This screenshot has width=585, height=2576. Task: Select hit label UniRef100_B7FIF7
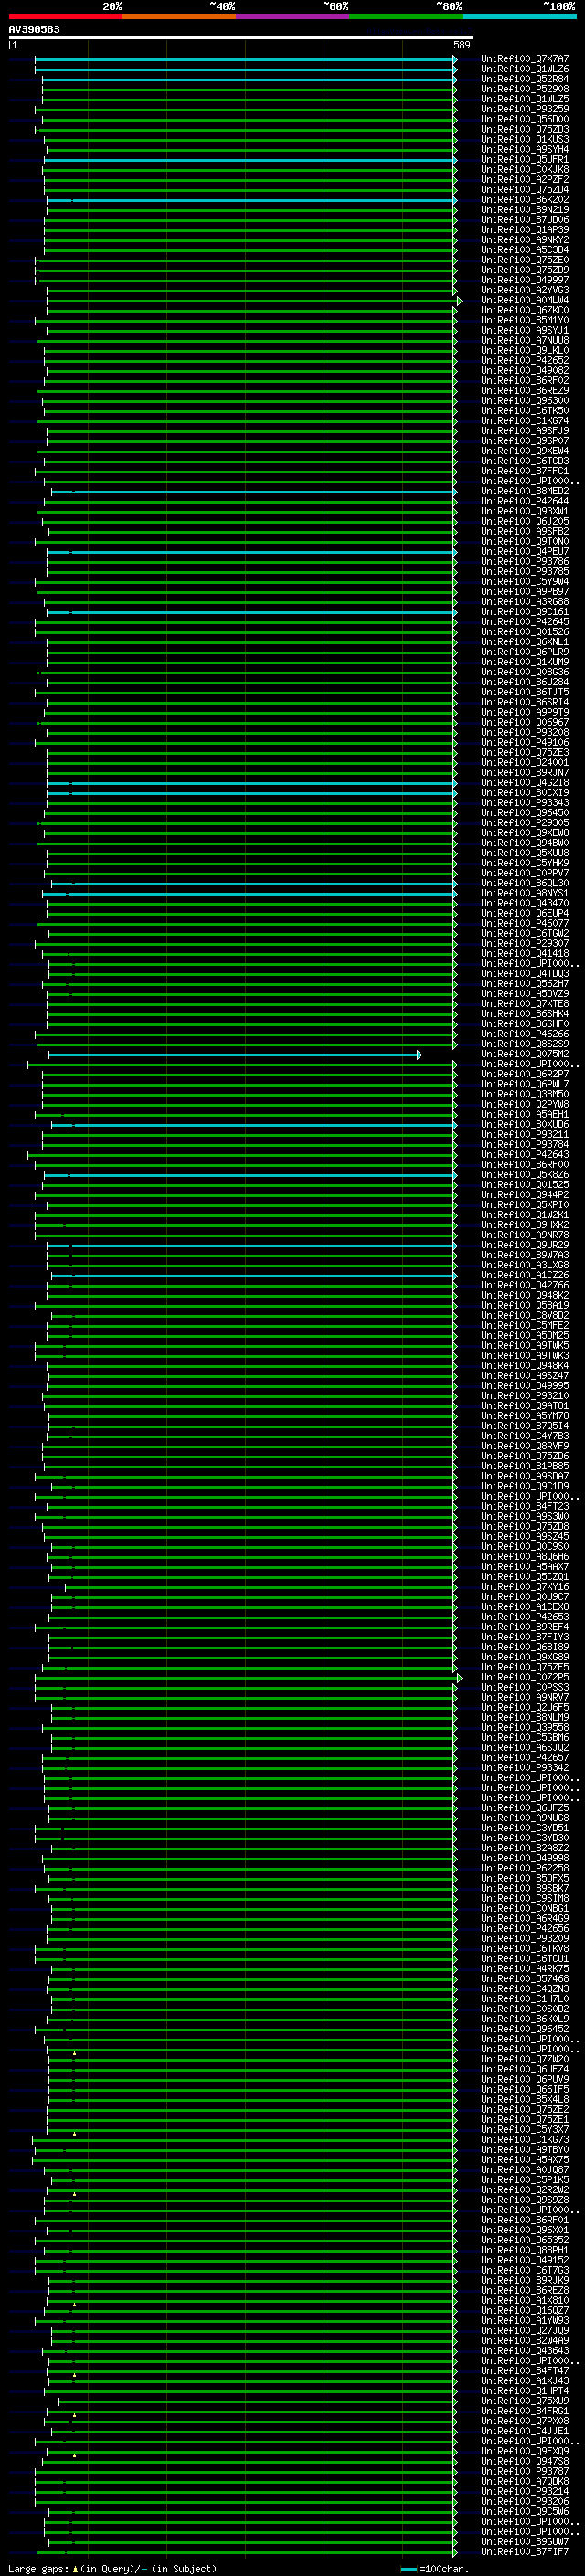click(524, 2553)
